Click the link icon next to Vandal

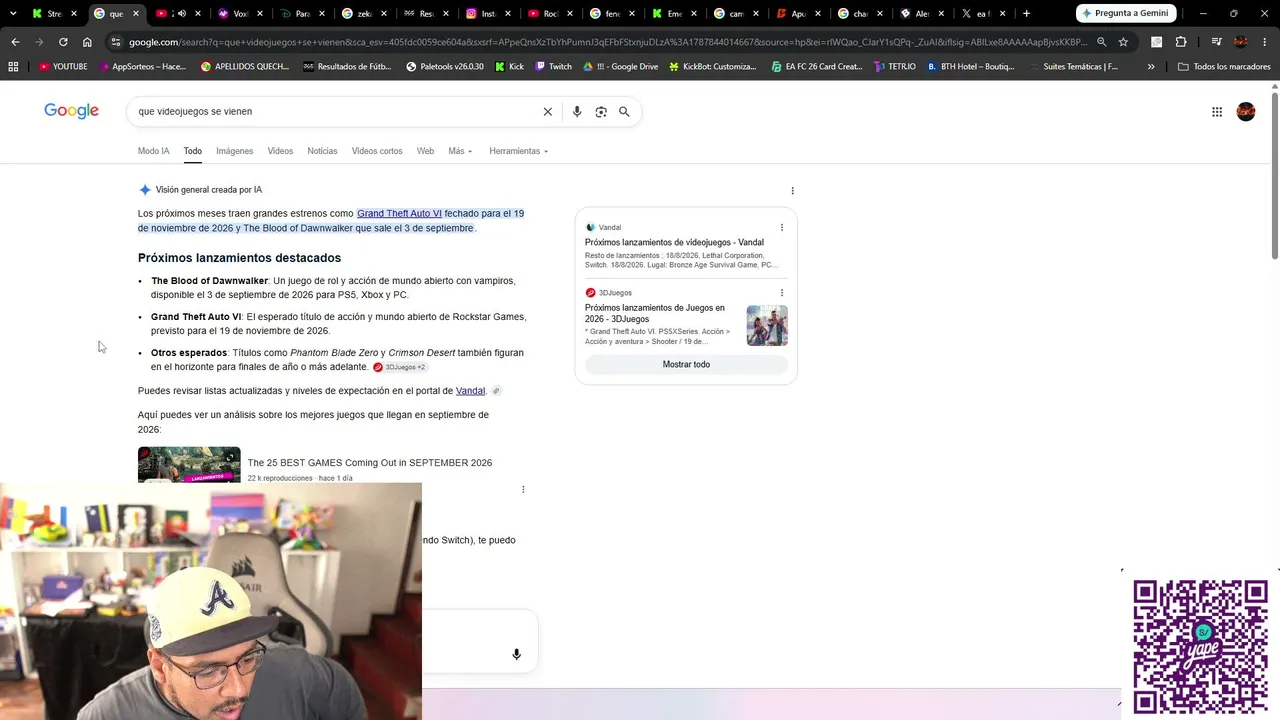[x=496, y=391]
